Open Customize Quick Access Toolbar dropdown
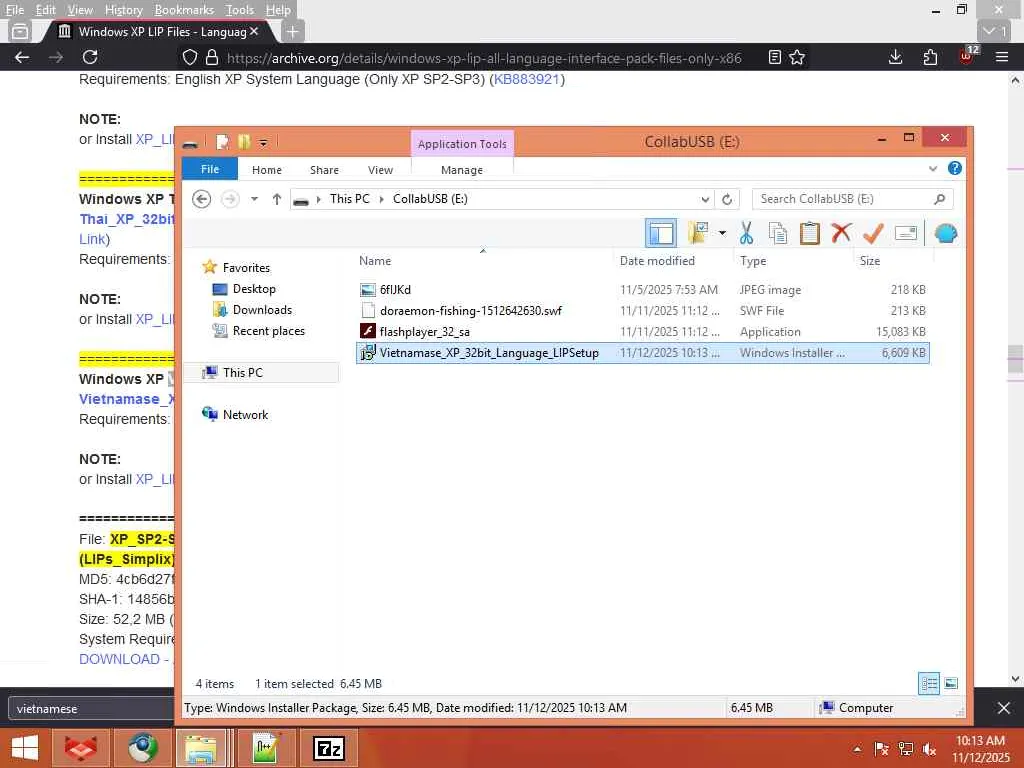This screenshot has height=768, width=1024. point(263,142)
